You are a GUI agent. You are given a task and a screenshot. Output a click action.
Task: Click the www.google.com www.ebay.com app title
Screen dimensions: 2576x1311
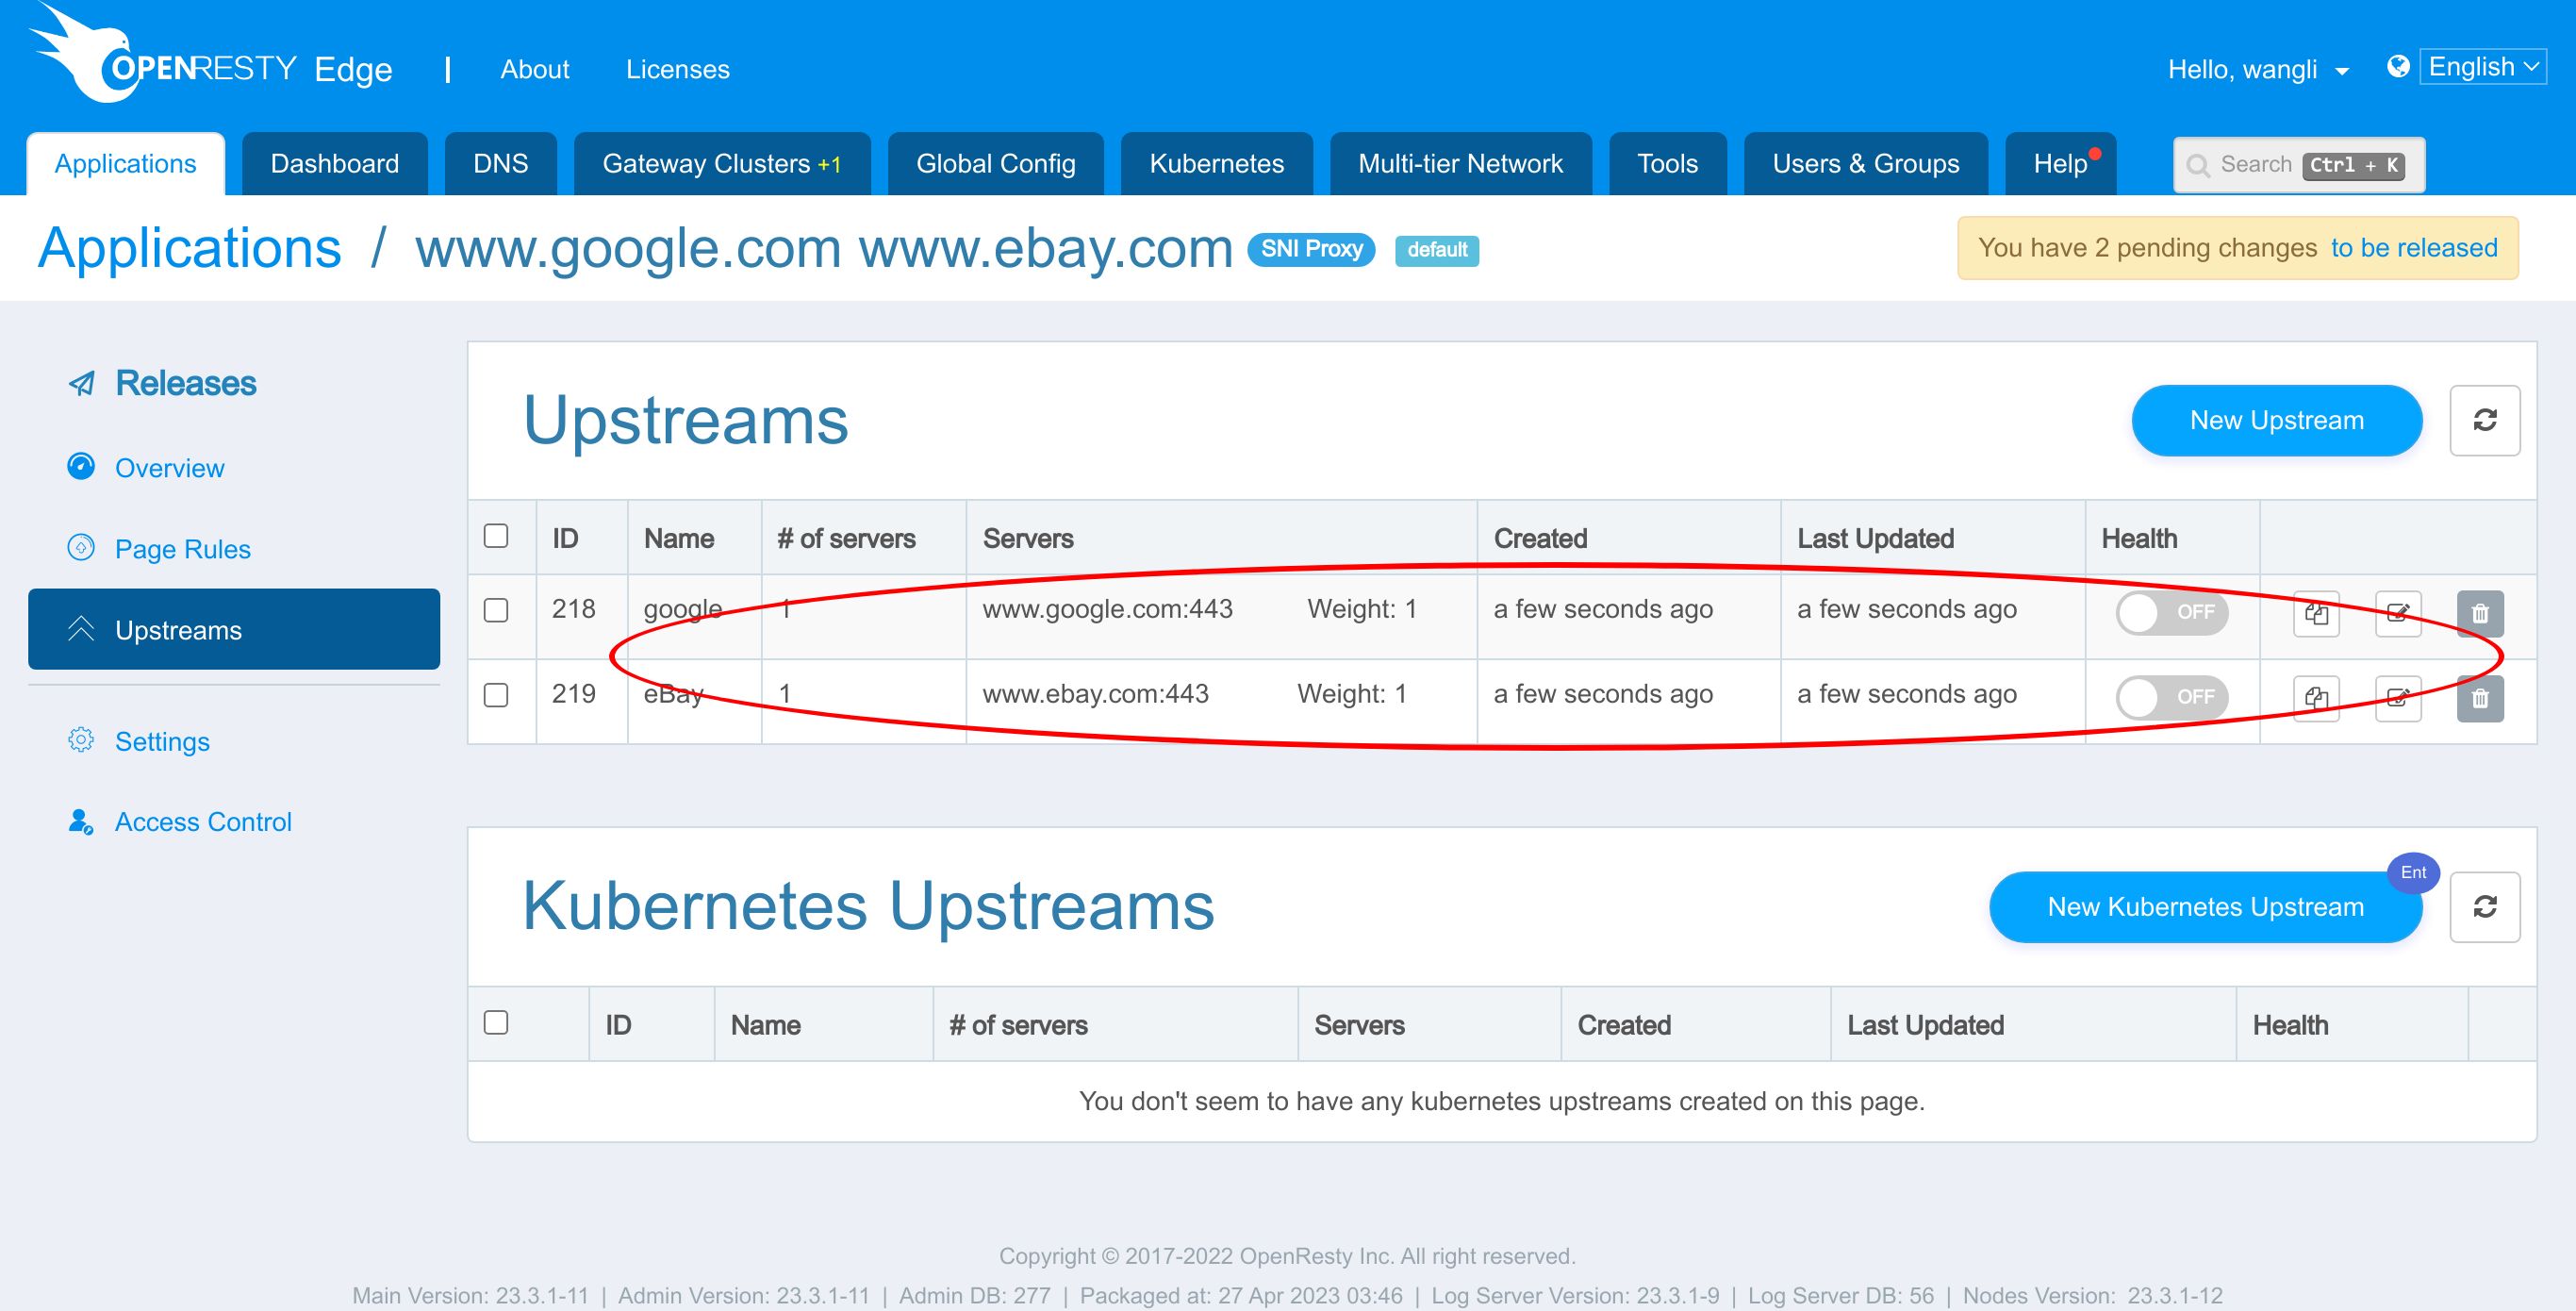click(824, 248)
